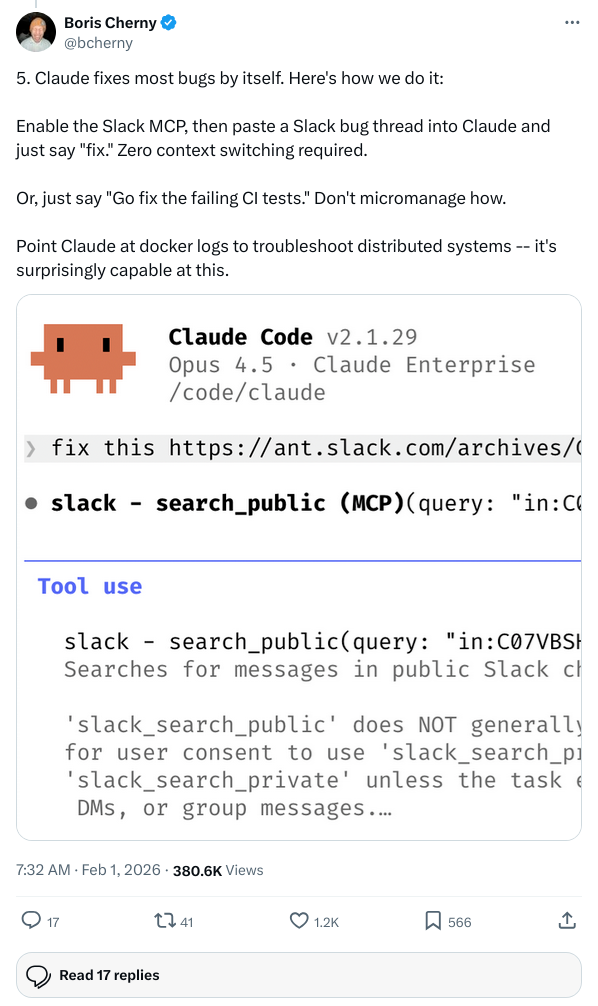View the 380.6K Views analytics

click(218, 870)
